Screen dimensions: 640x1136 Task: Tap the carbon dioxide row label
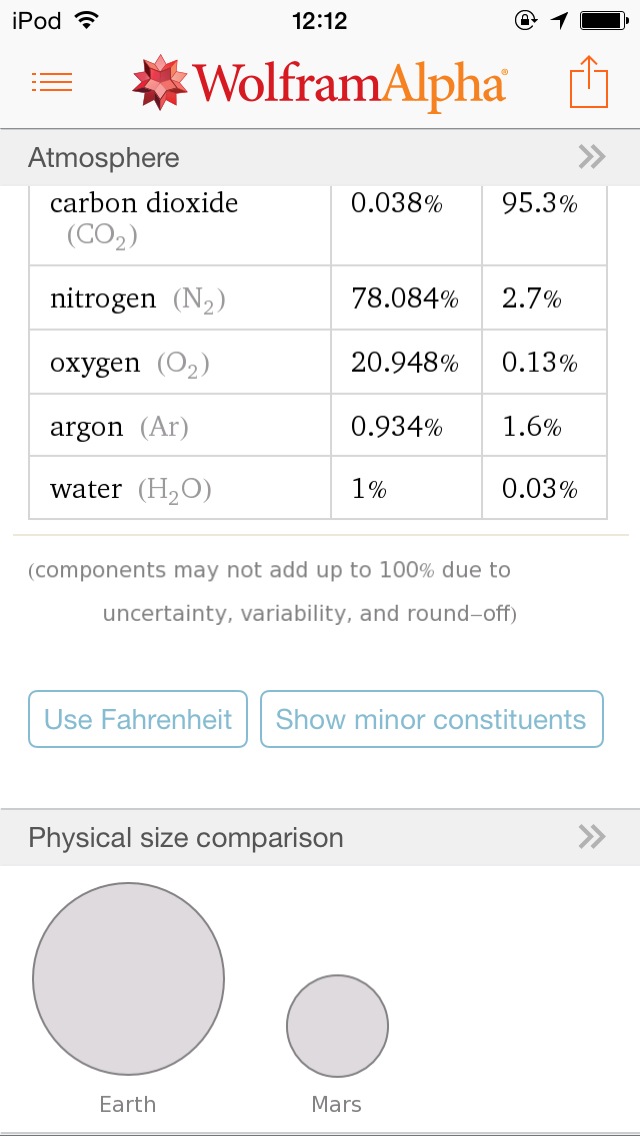(x=144, y=204)
